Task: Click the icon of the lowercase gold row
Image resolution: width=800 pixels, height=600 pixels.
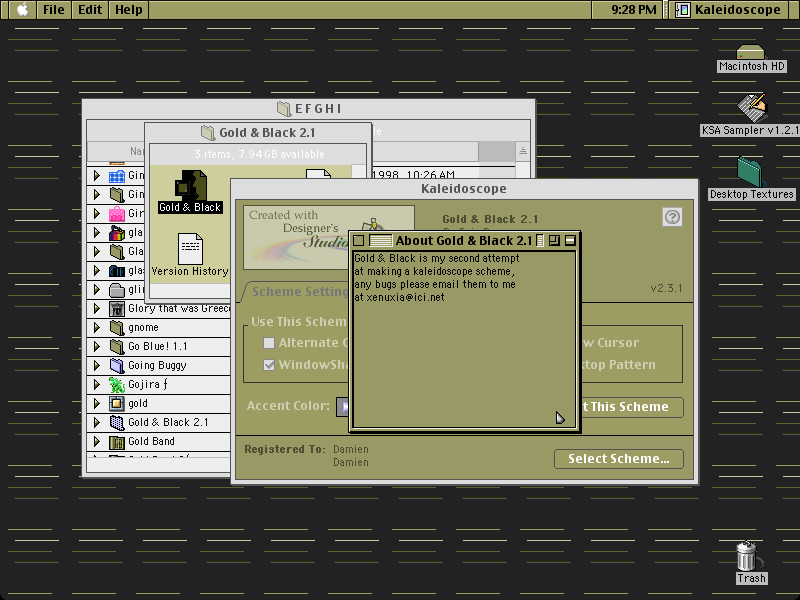Action: pos(117,404)
